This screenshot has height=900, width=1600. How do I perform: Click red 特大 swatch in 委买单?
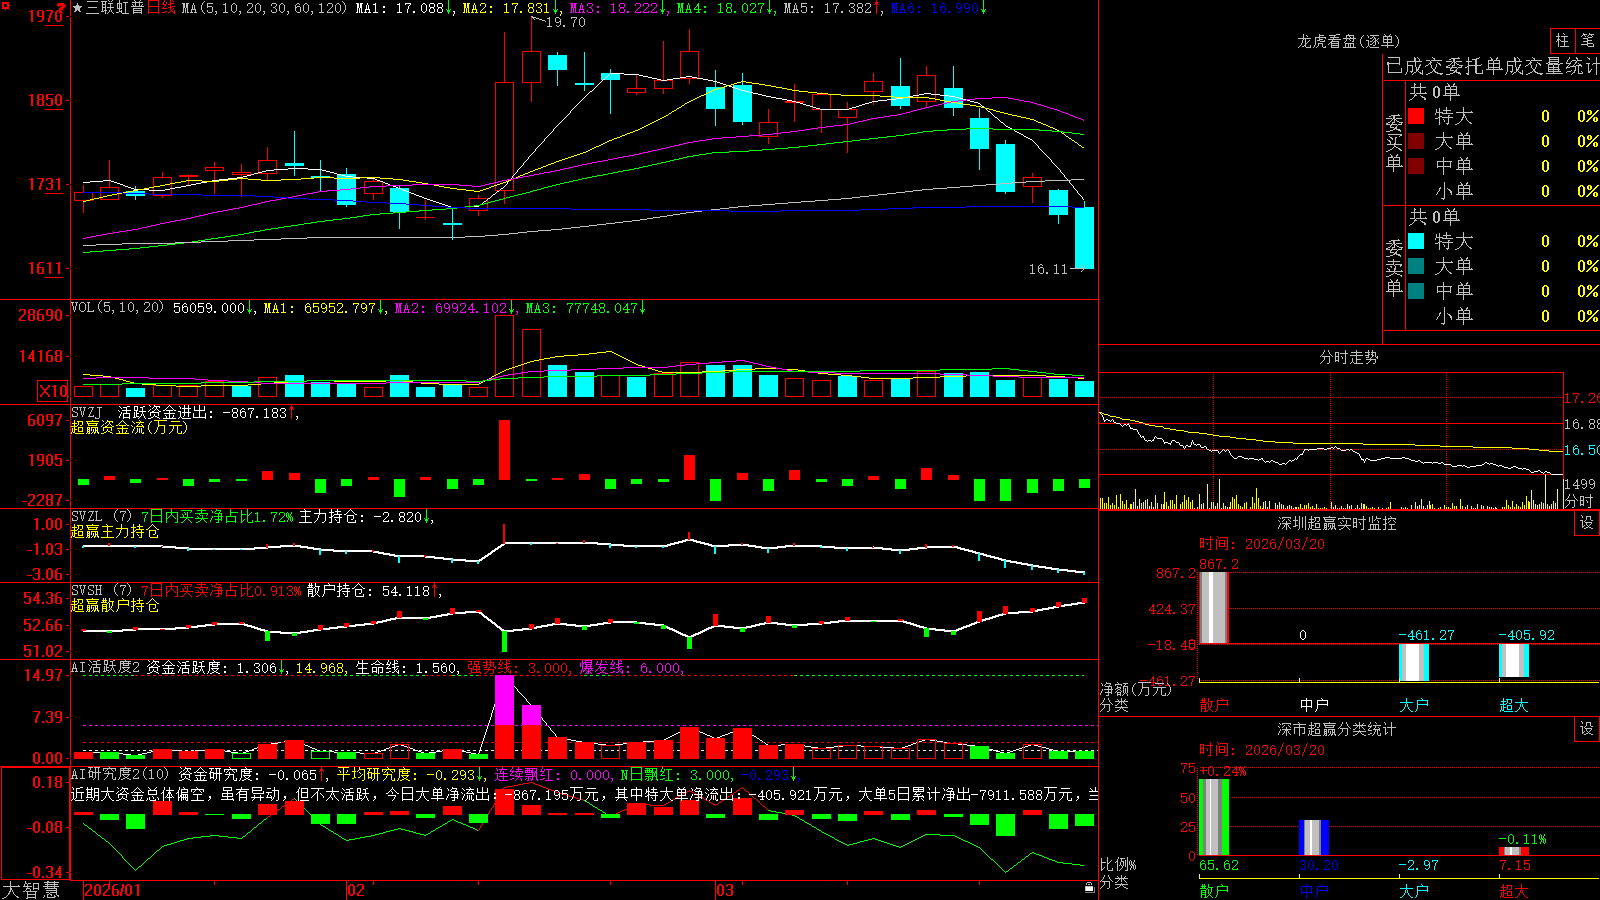click(1416, 116)
